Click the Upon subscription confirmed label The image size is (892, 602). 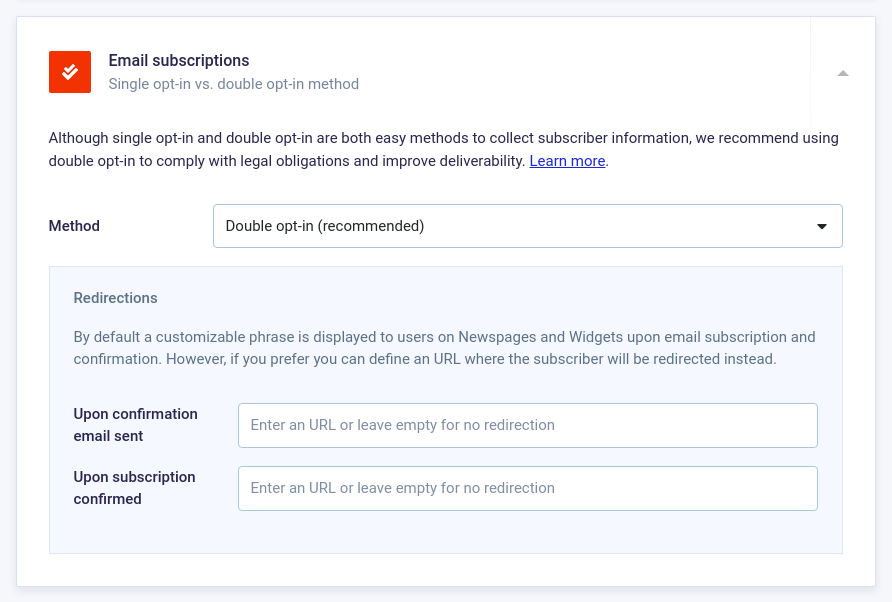coord(134,488)
